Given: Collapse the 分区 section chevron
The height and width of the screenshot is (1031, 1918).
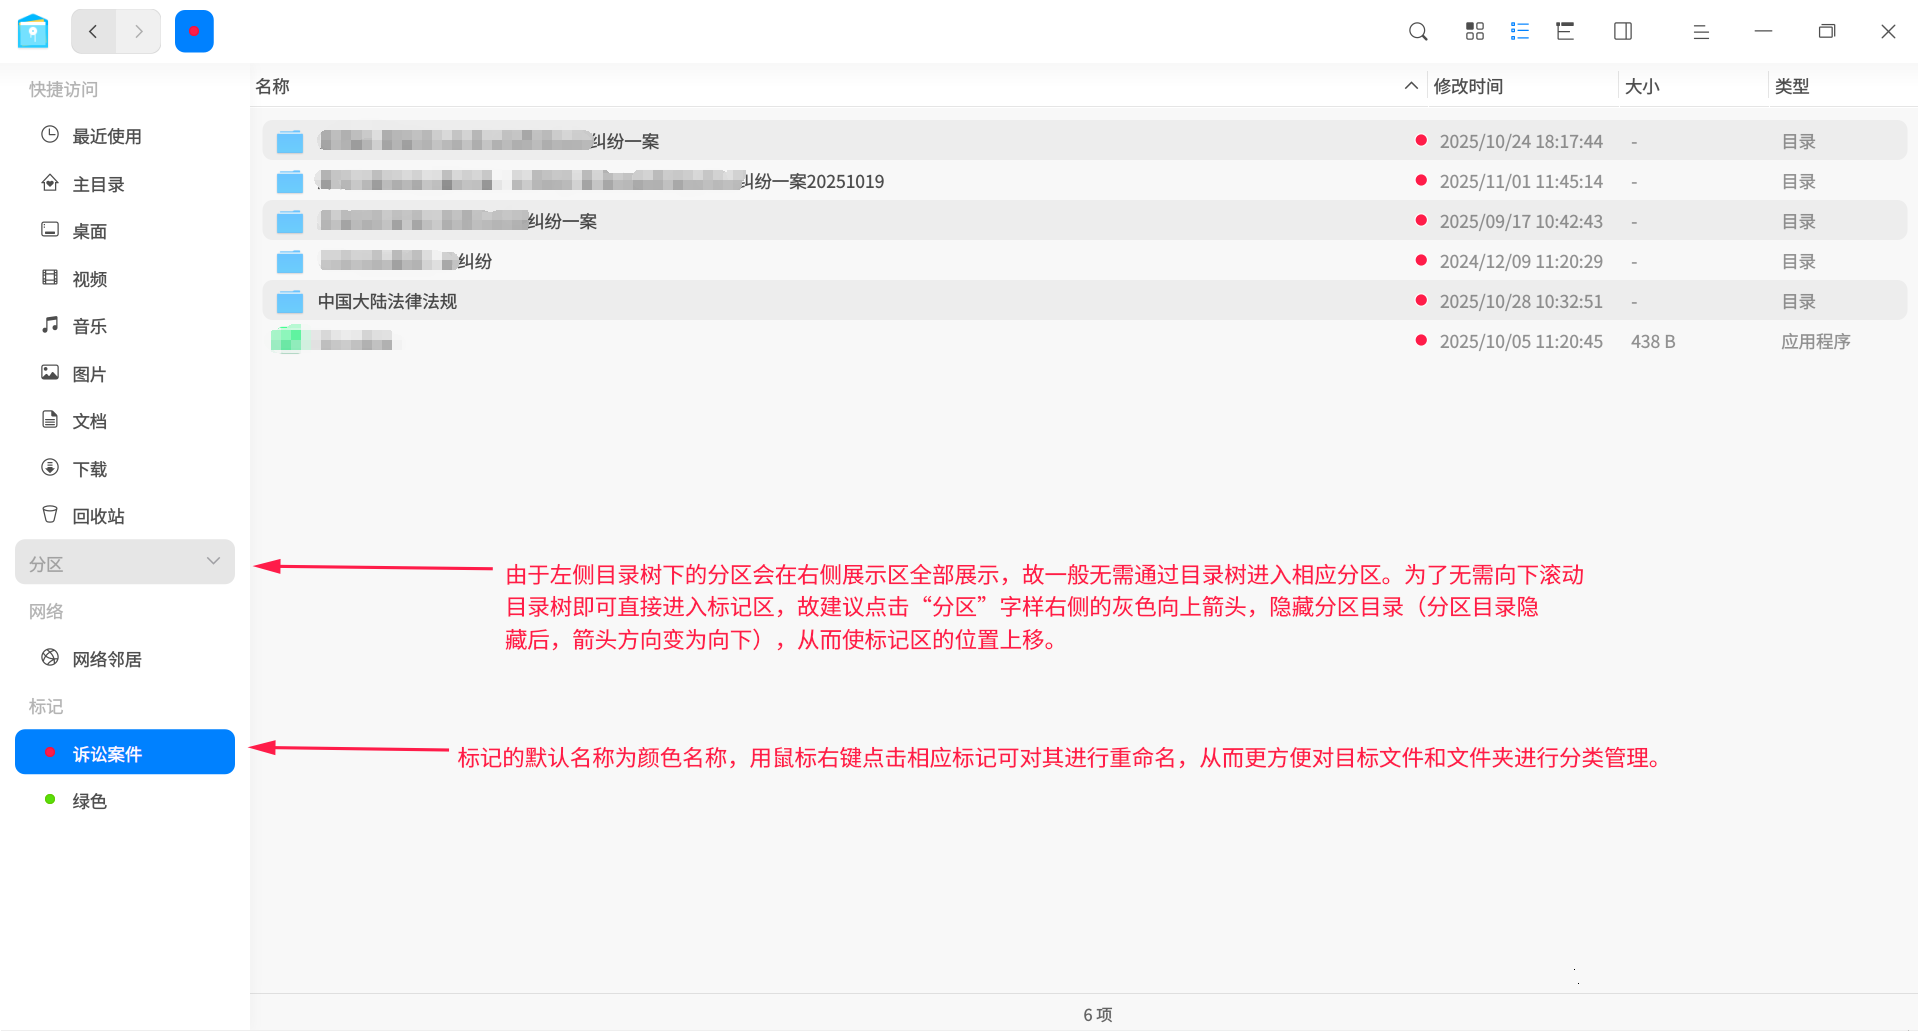Looking at the screenshot, I should coord(213,561).
